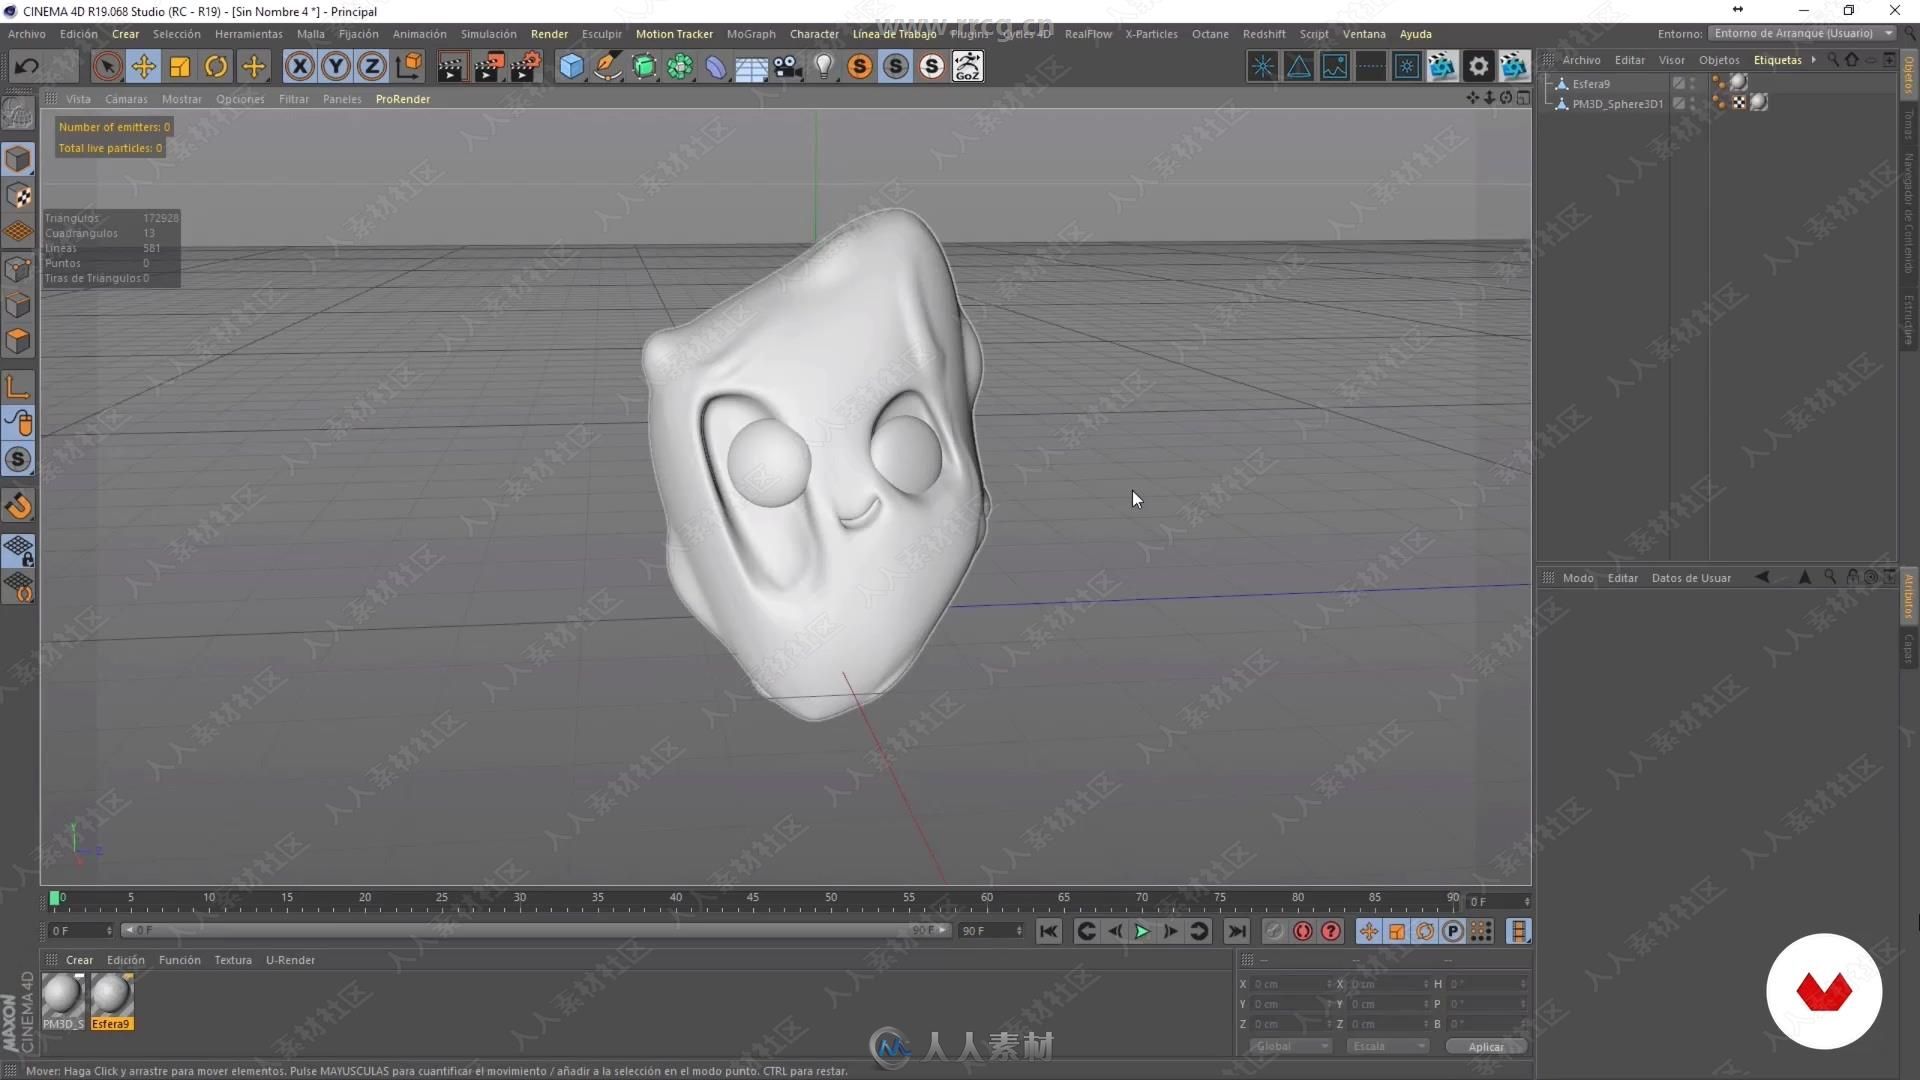Activate the Rotate tool in top toolbar
The image size is (1920, 1080).
[216, 67]
